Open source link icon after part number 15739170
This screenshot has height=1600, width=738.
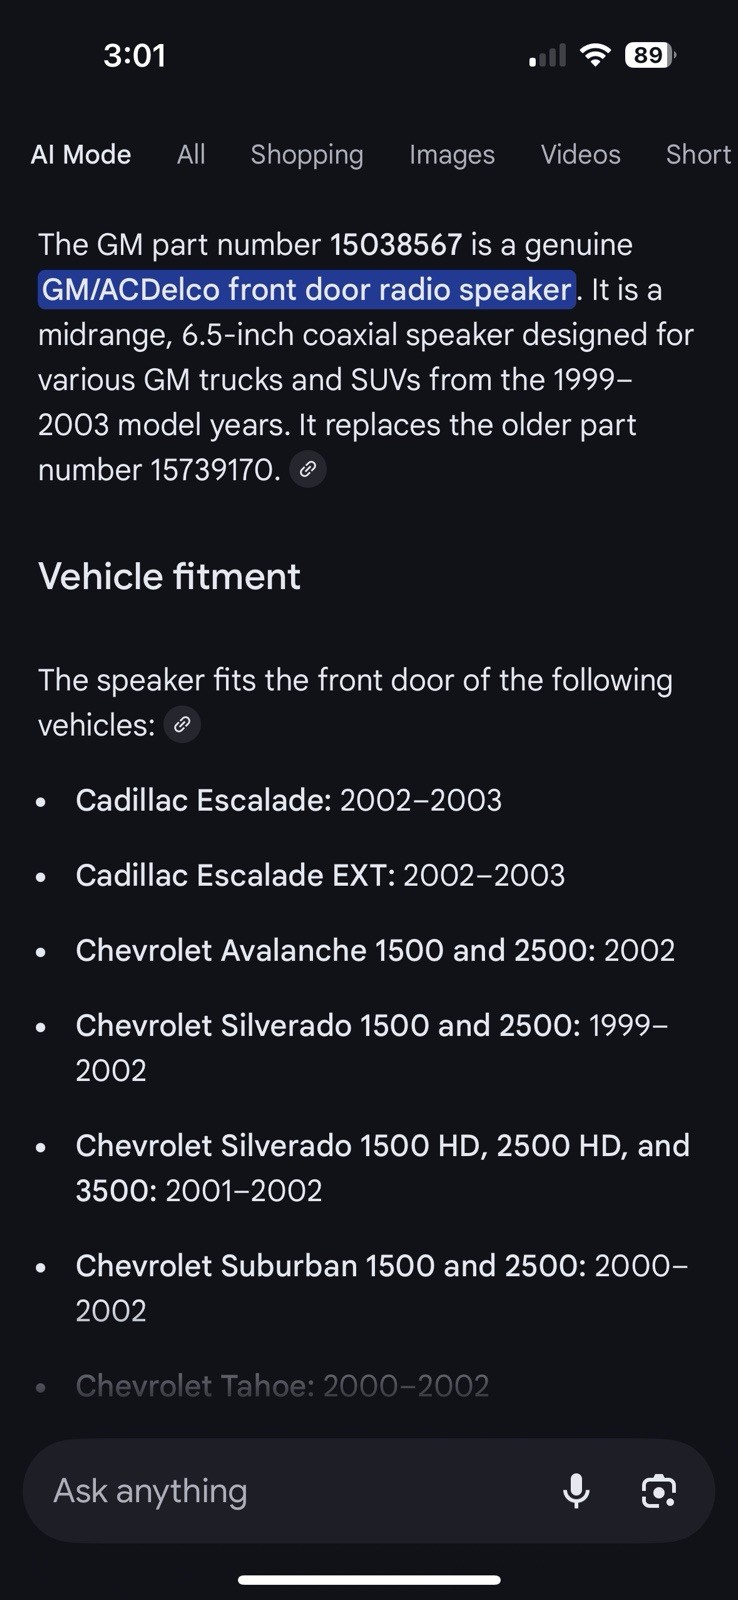pos(308,469)
